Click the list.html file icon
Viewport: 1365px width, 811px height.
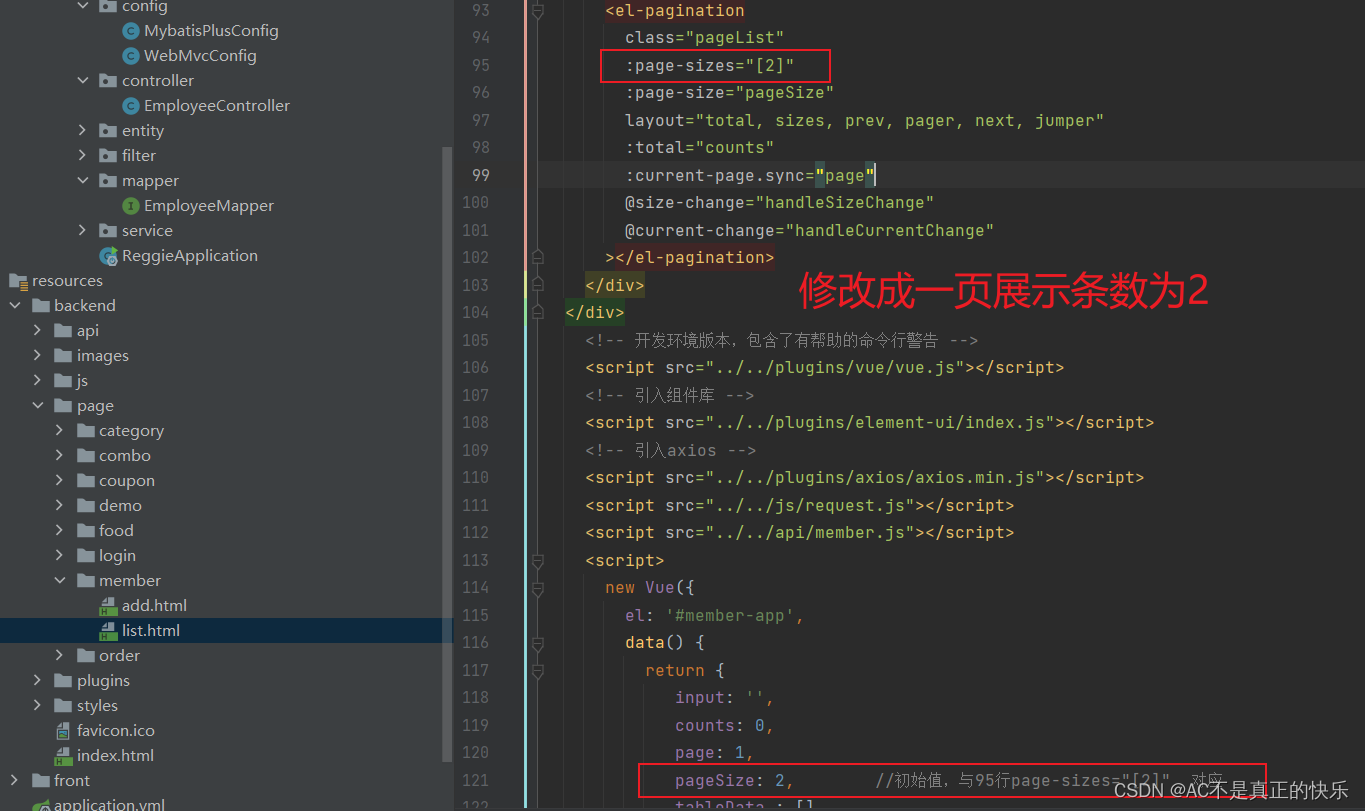pyautogui.click(x=108, y=631)
